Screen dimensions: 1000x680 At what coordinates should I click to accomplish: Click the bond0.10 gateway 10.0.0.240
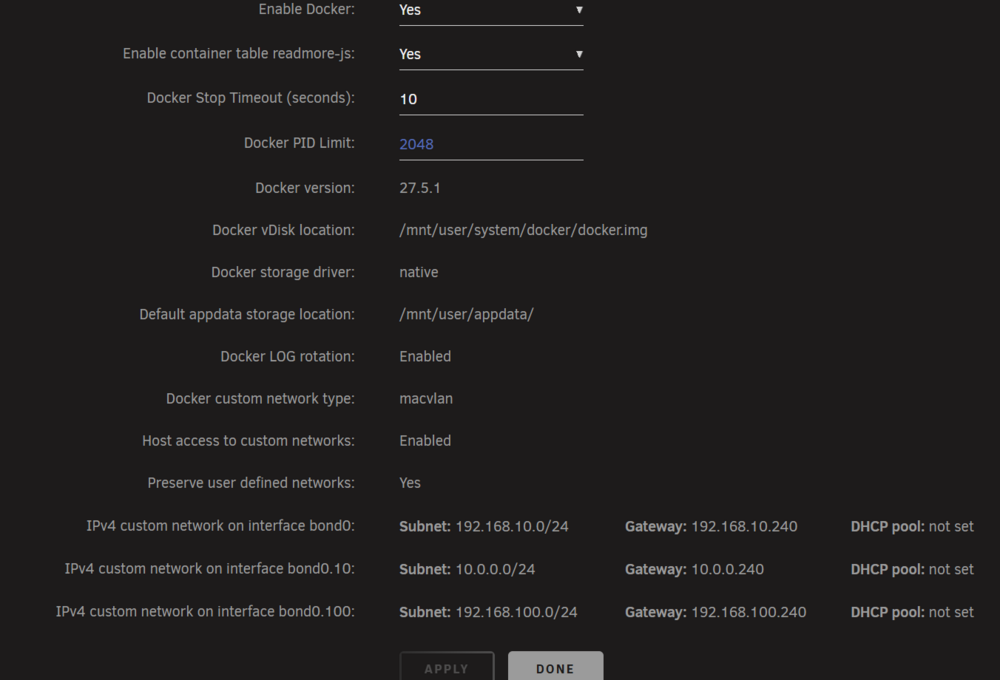coord(727,570)
